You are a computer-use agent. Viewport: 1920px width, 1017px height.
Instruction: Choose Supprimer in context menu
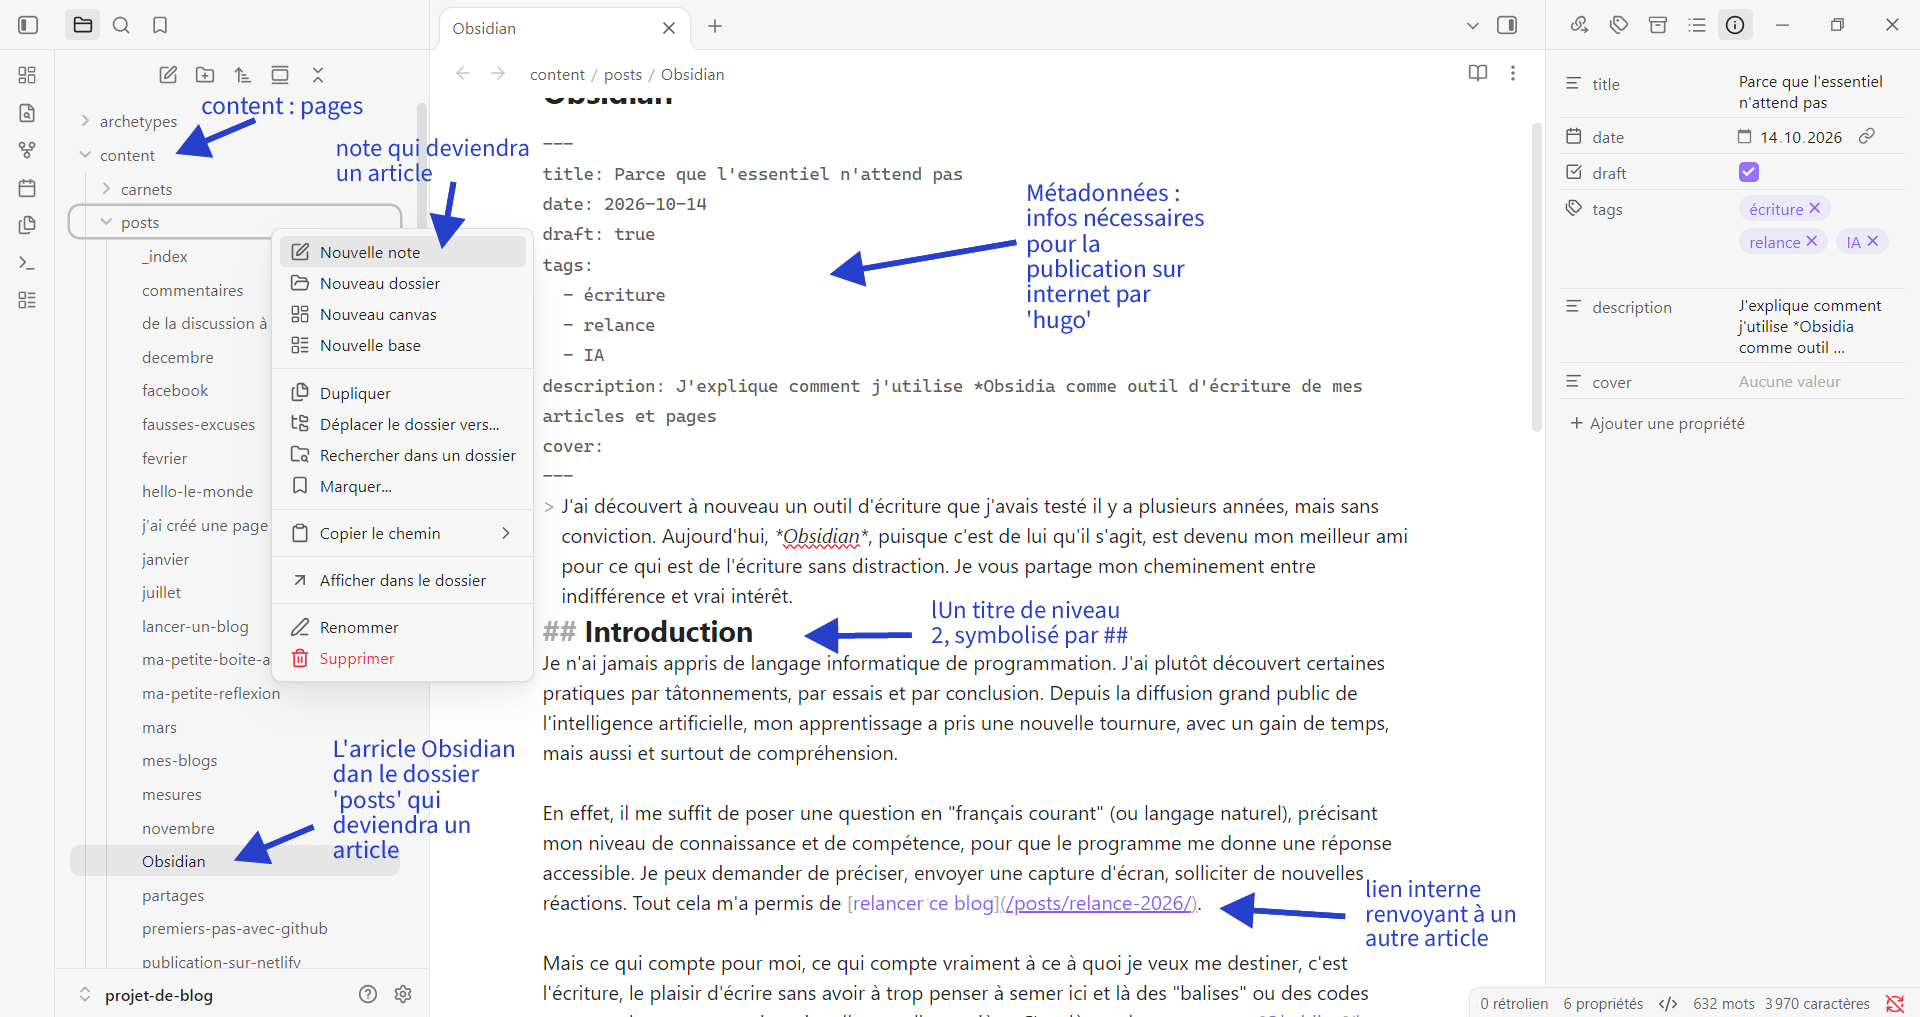(x=402, y=658)
